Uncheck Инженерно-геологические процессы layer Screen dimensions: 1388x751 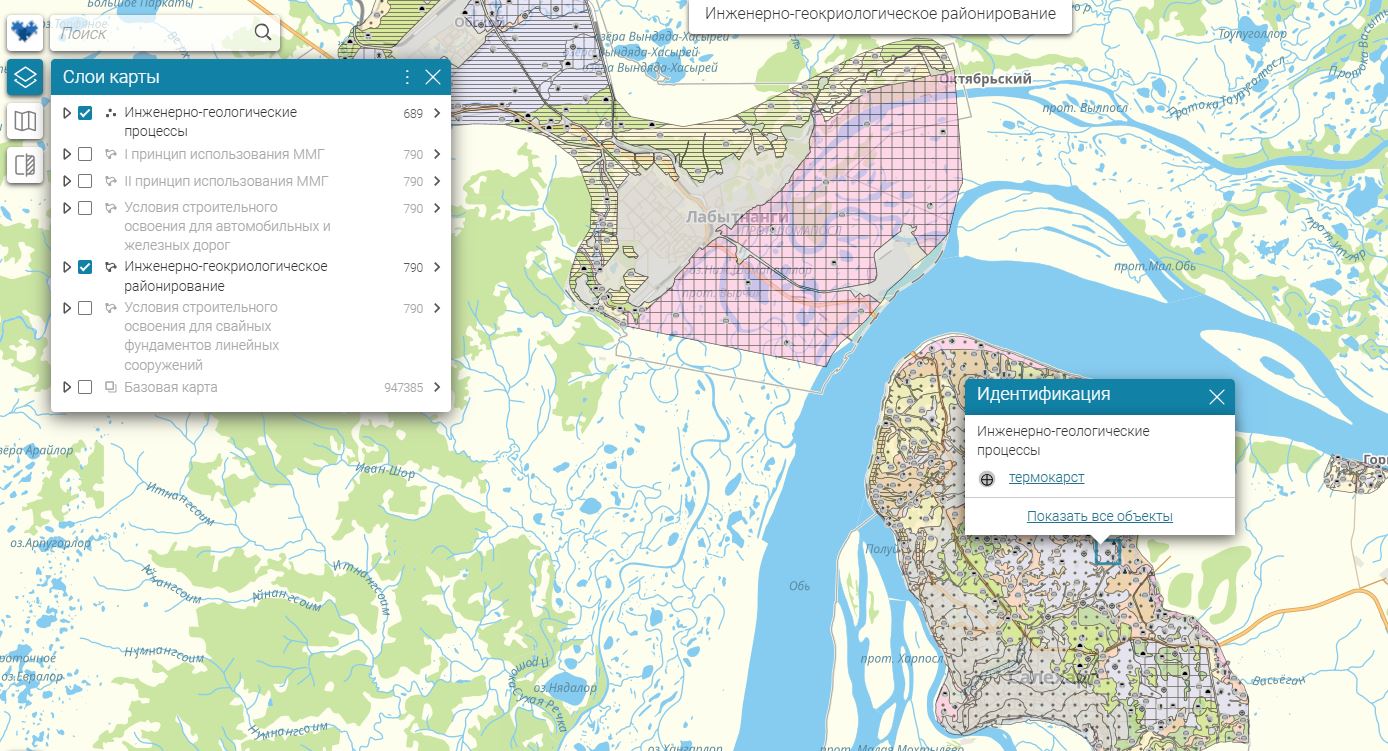85,113
